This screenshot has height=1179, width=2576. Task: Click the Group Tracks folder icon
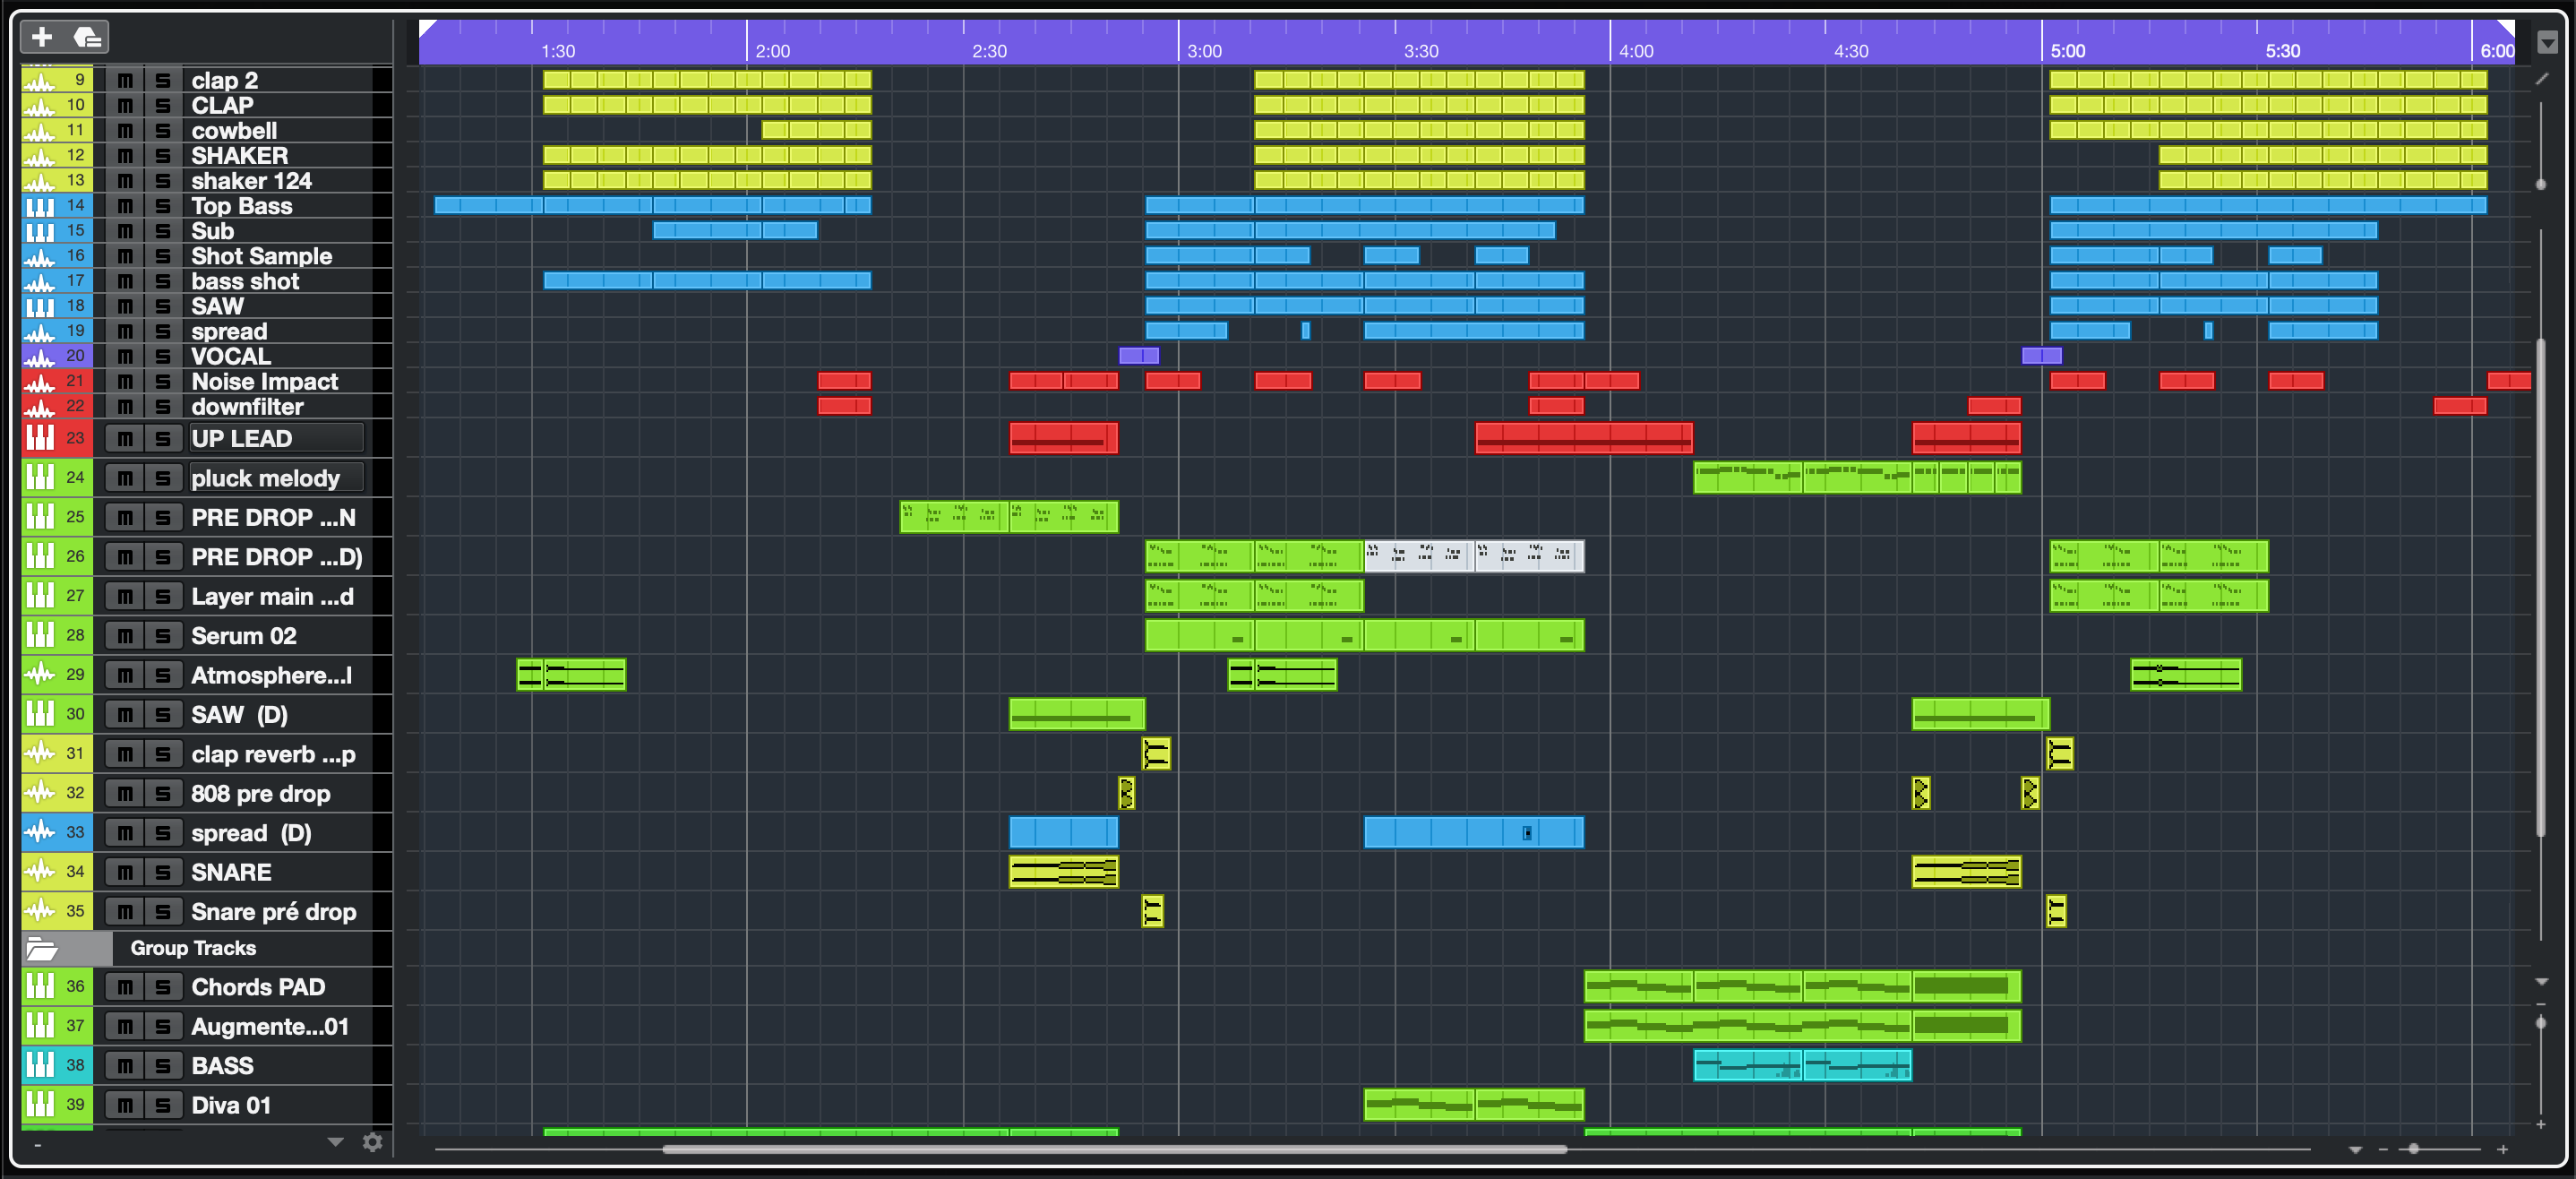(x=42, y=948)
